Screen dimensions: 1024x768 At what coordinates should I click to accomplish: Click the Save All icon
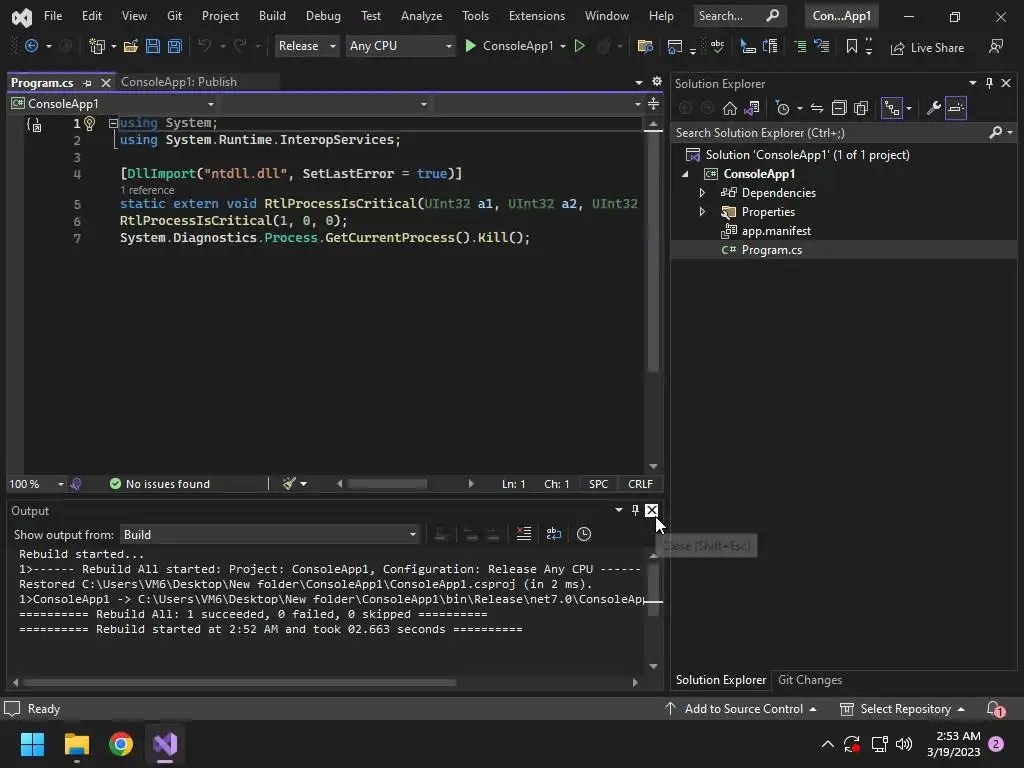174,46
